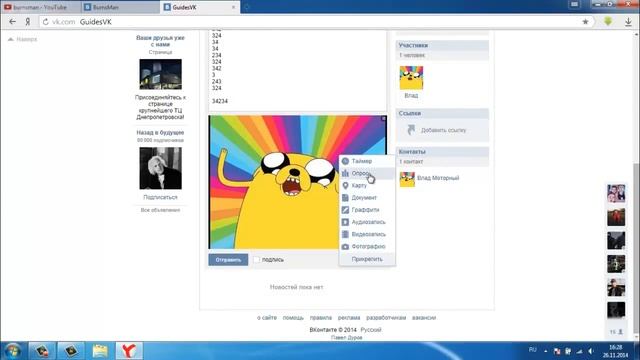Open browser downloads arrow icon
This screenshot has width=640, height=360.
(x=628, y=22)
